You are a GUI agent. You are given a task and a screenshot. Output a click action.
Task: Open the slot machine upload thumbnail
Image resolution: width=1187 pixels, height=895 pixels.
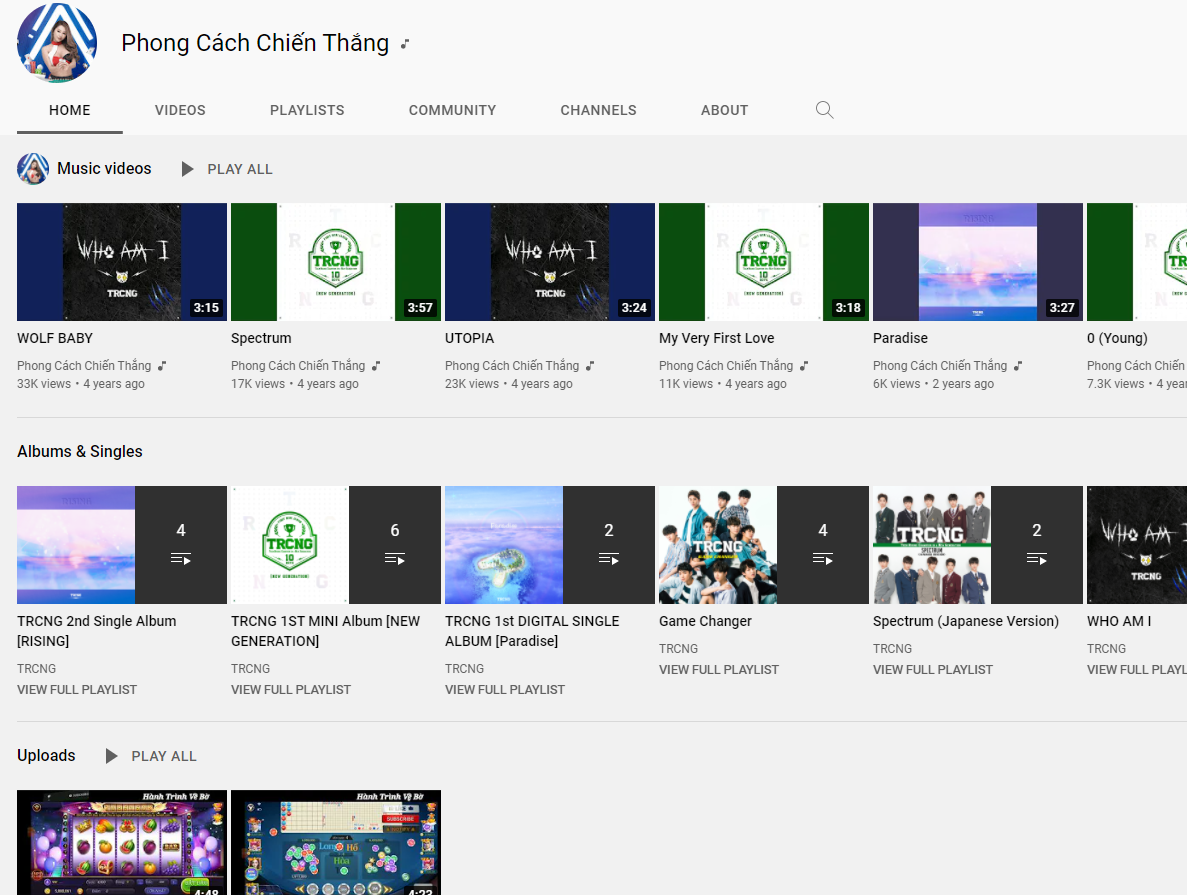coord(122,843)
